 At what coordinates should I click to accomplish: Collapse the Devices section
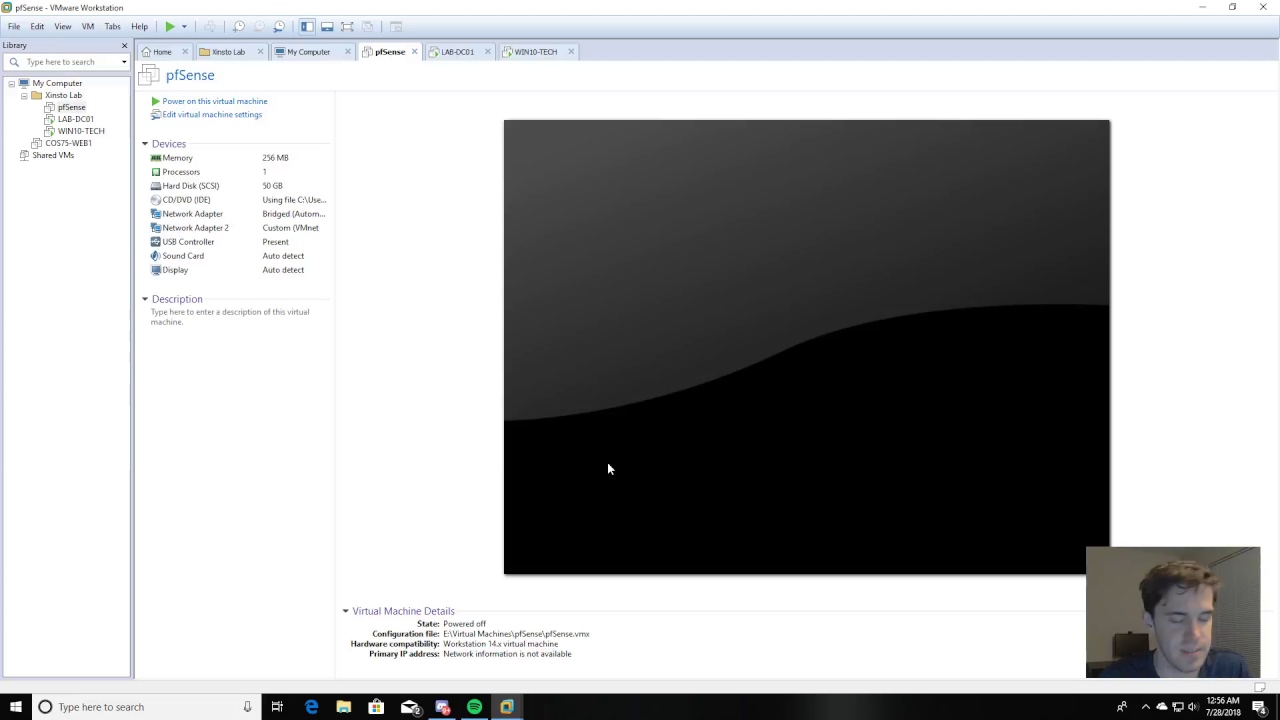click(x=144, y=144)
